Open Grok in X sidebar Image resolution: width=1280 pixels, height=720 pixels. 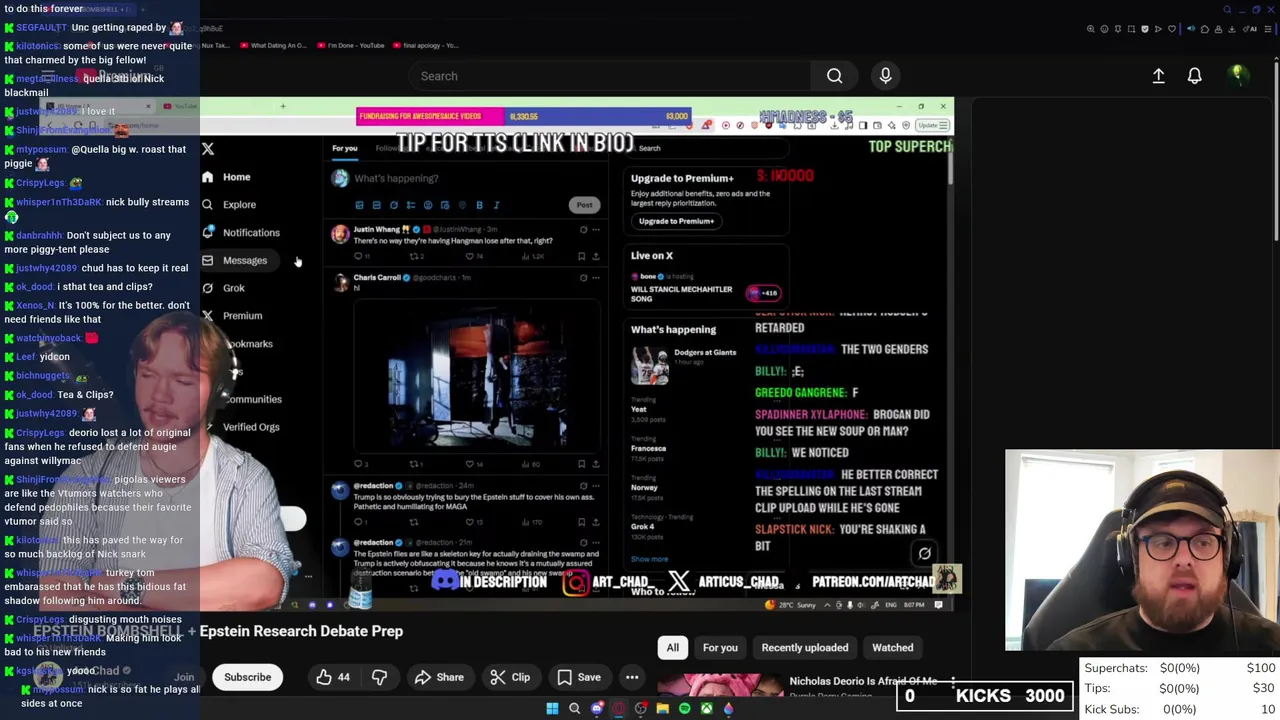(223, 288)
